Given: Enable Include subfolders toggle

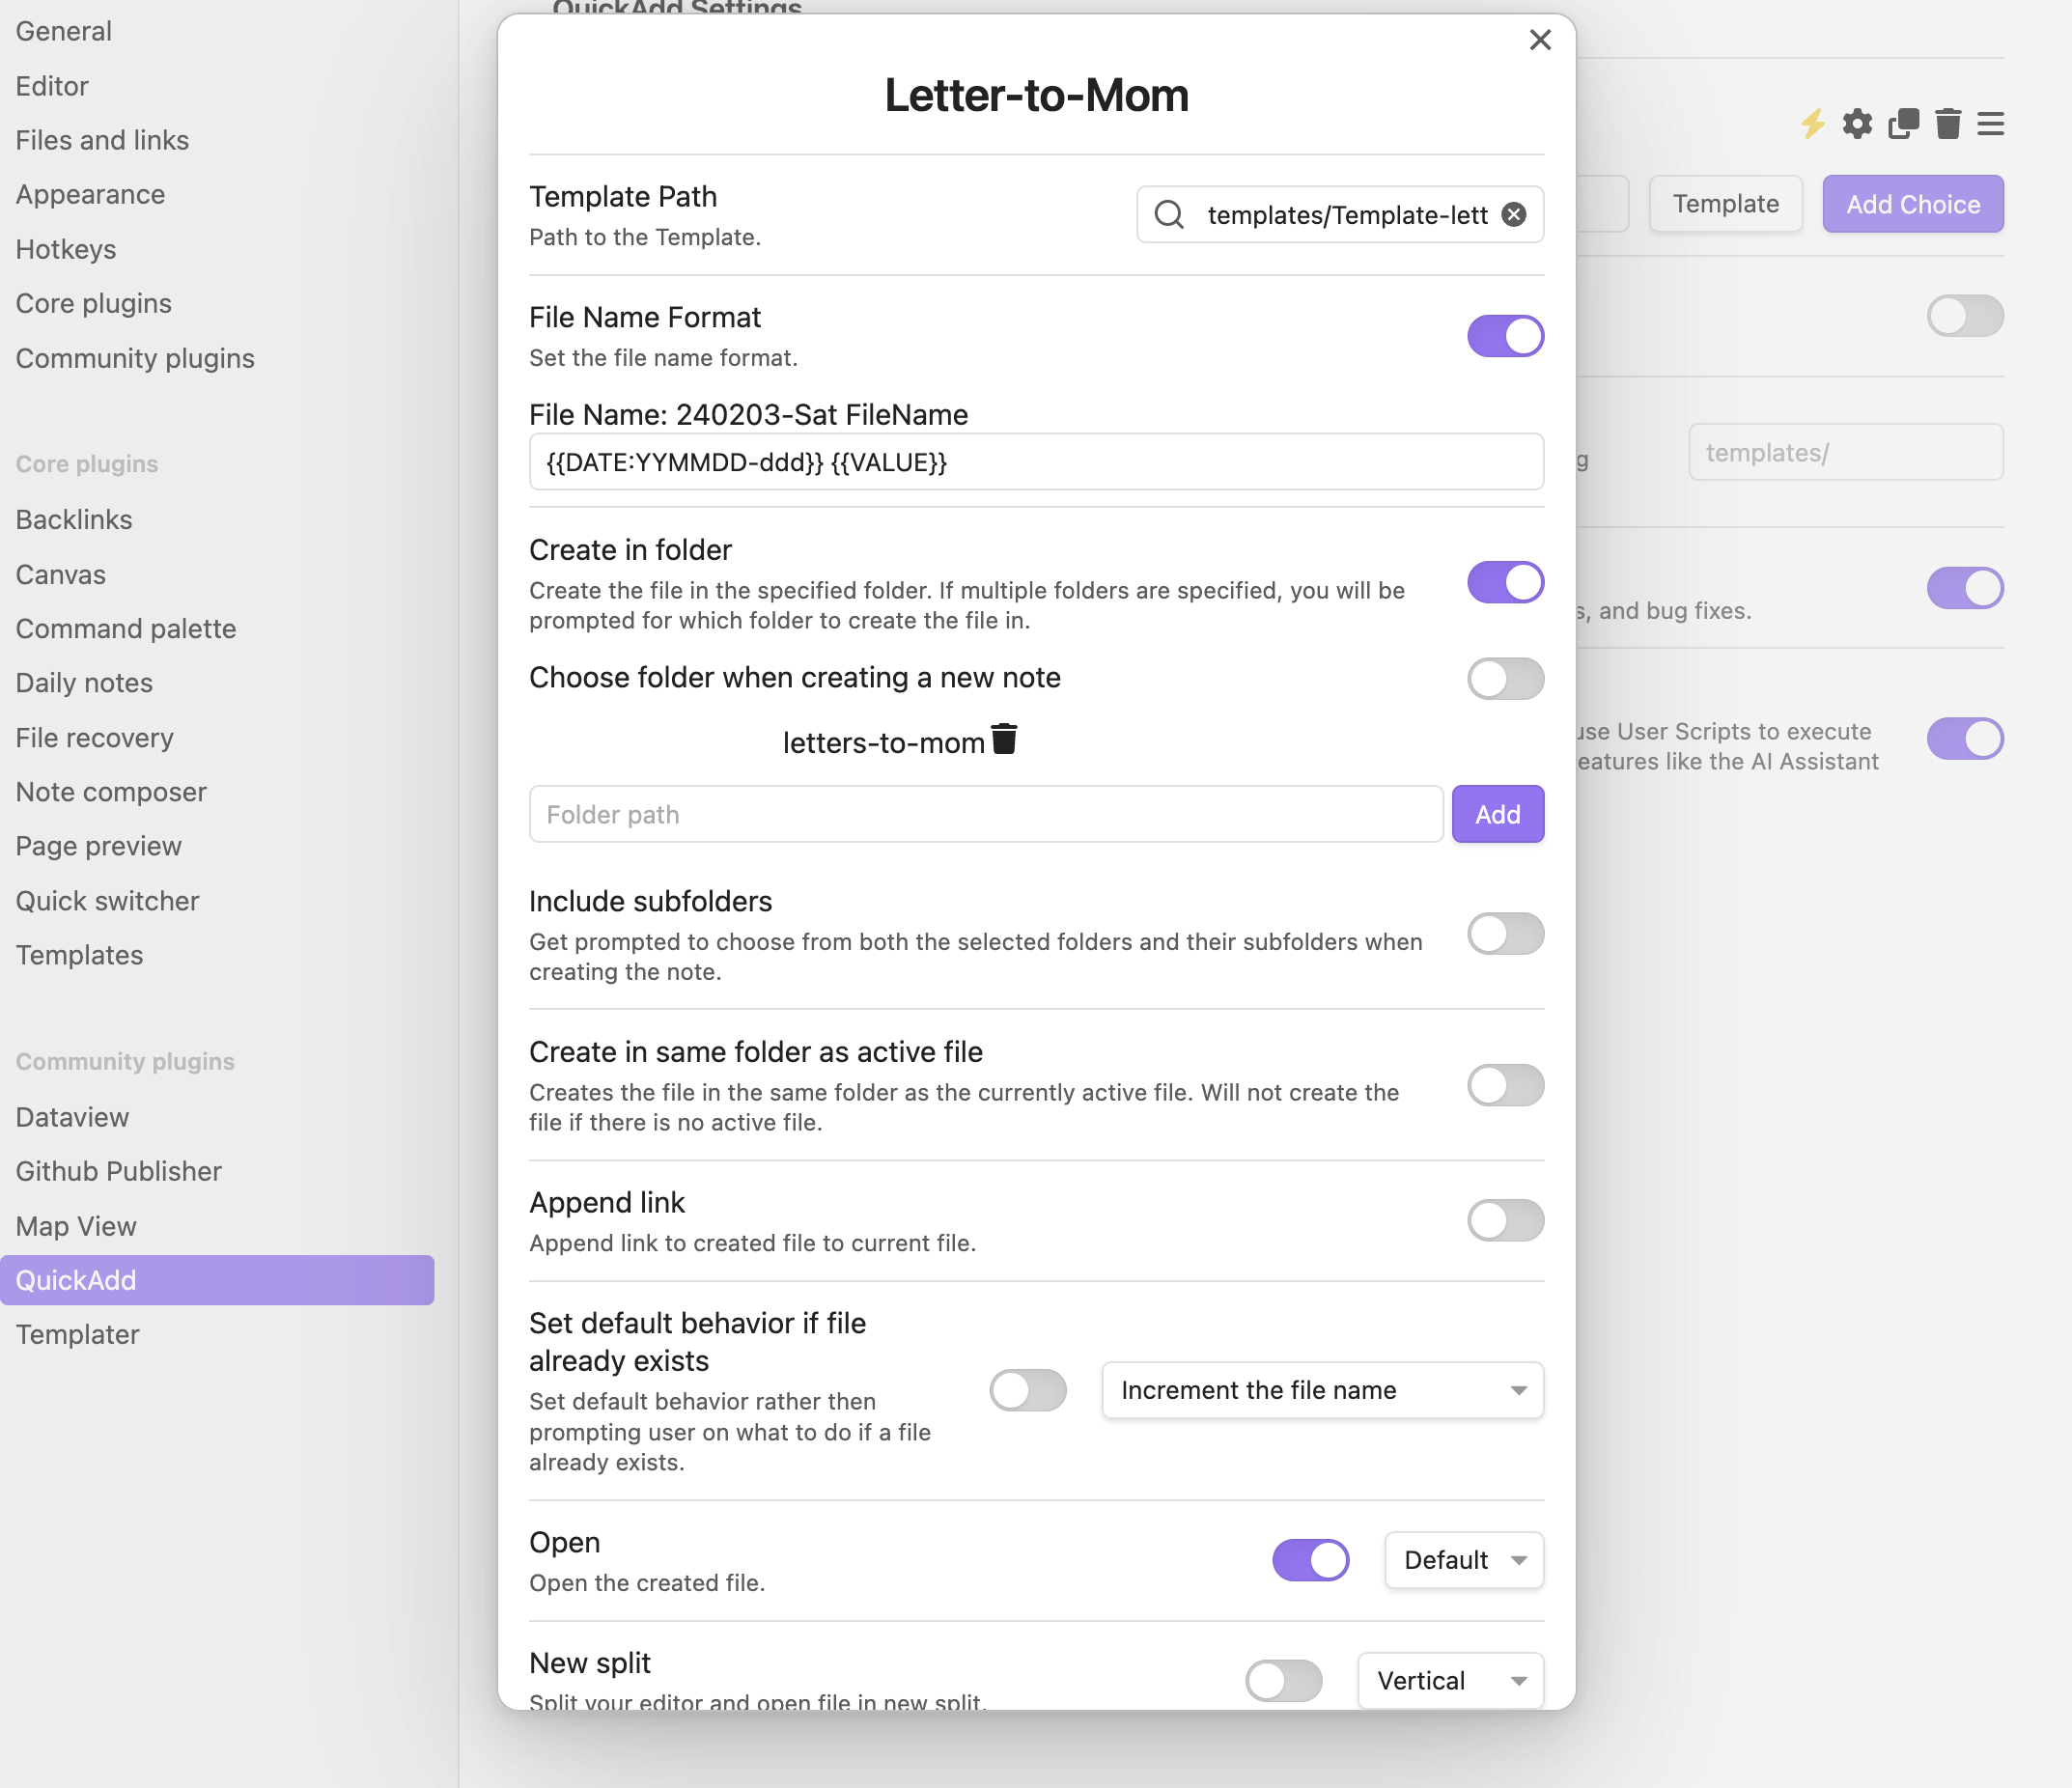Looking at the screenshot, I should click(x=1505, y=934).
